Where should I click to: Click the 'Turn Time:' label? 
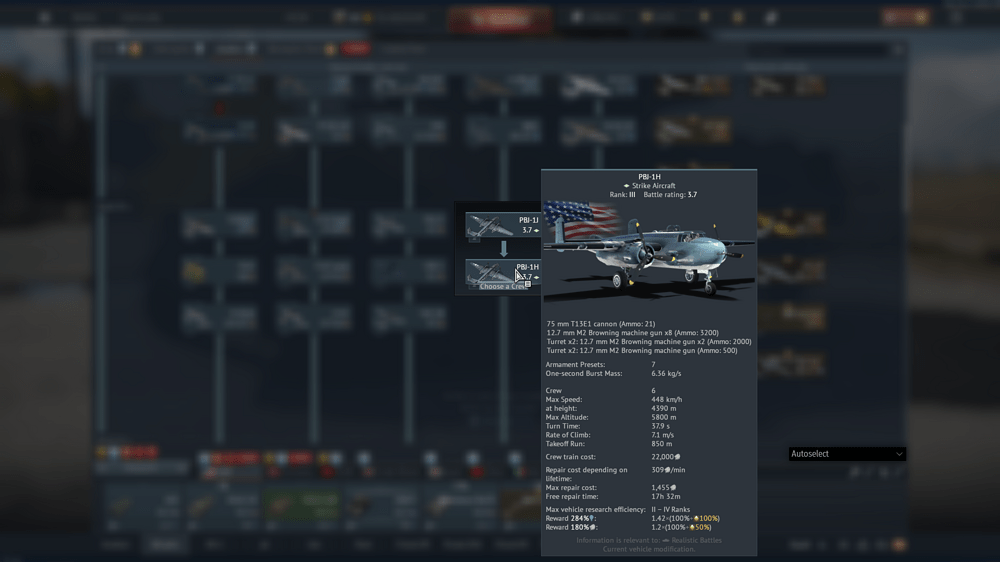563,426
